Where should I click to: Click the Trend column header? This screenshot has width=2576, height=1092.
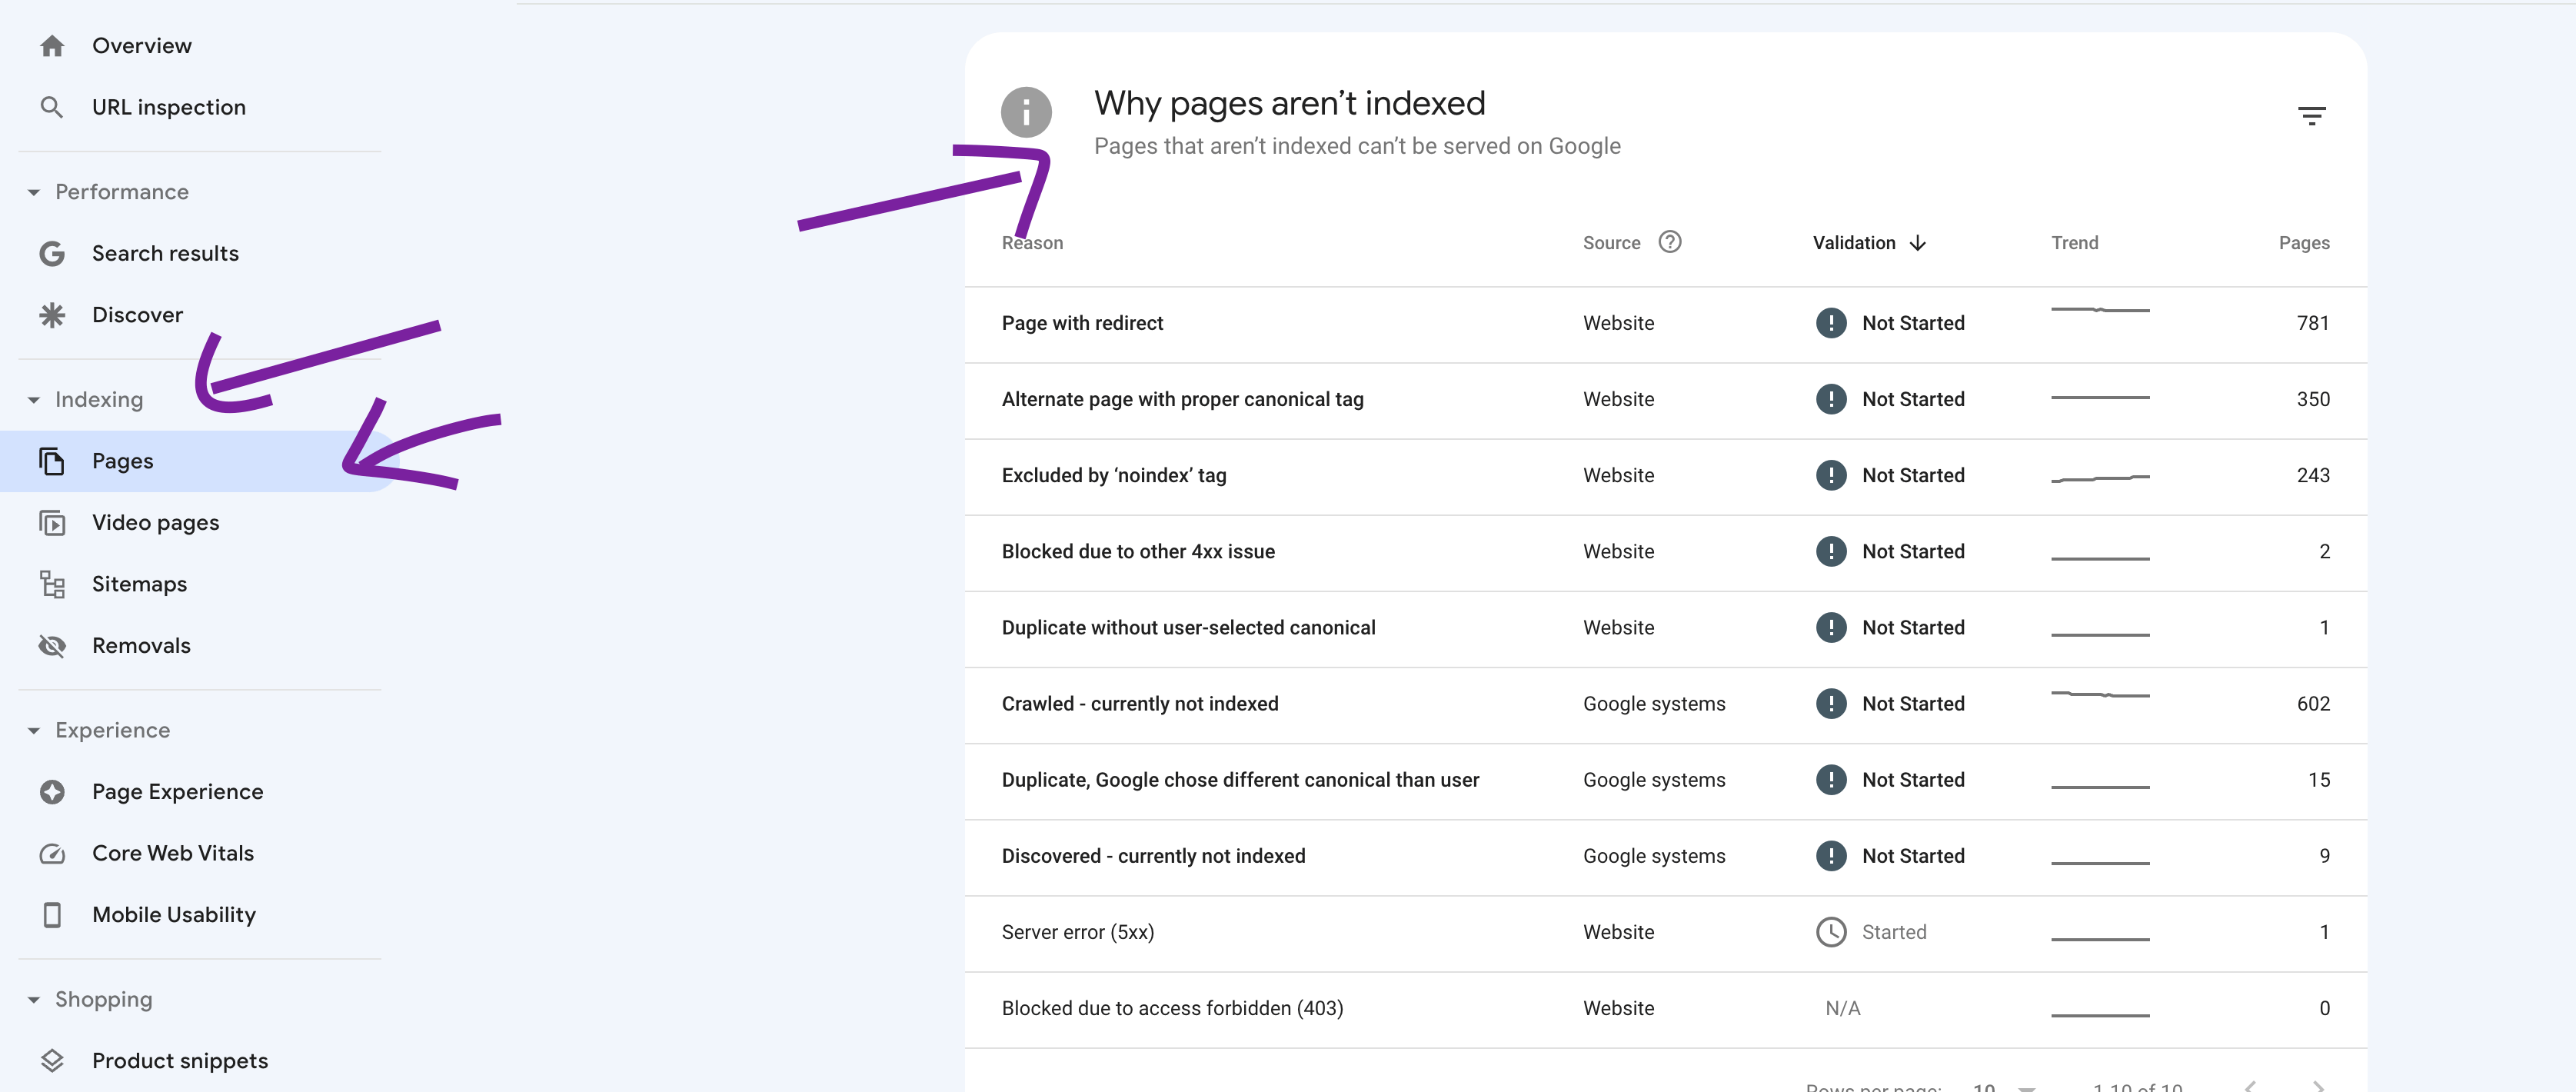[x=2075, y=243]
